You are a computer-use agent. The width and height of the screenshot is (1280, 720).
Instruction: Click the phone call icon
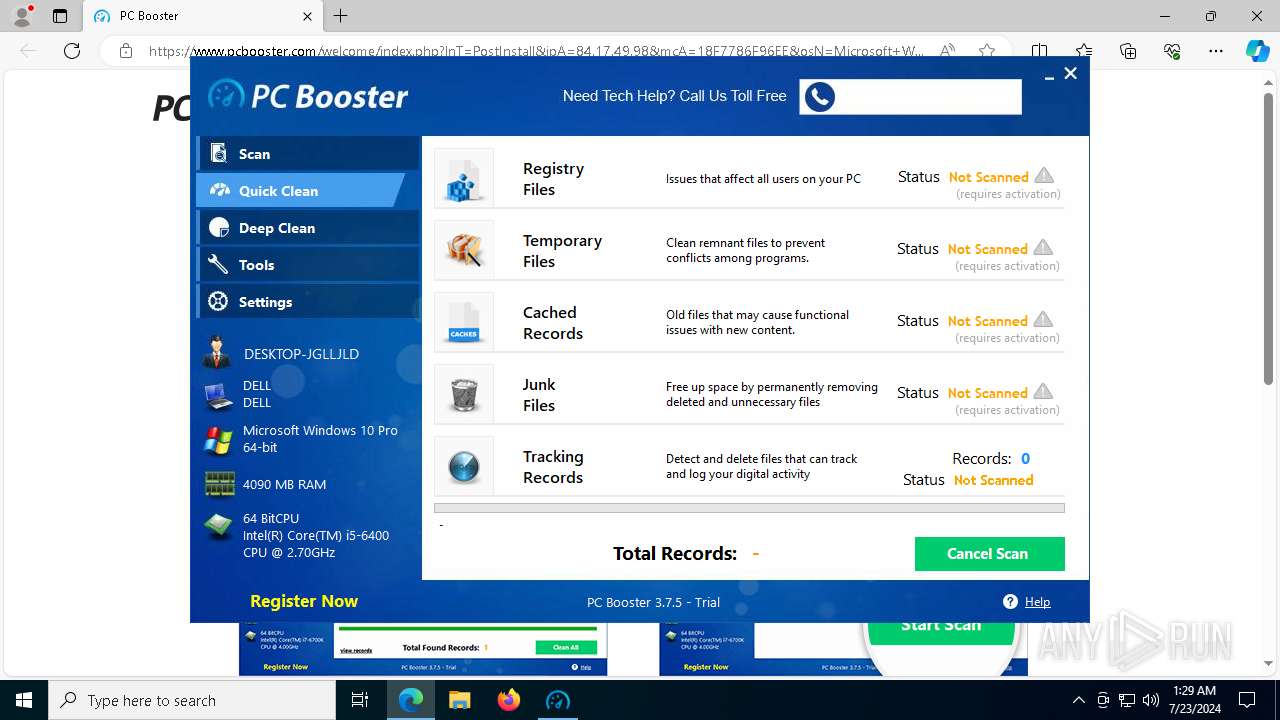[819, 97]
